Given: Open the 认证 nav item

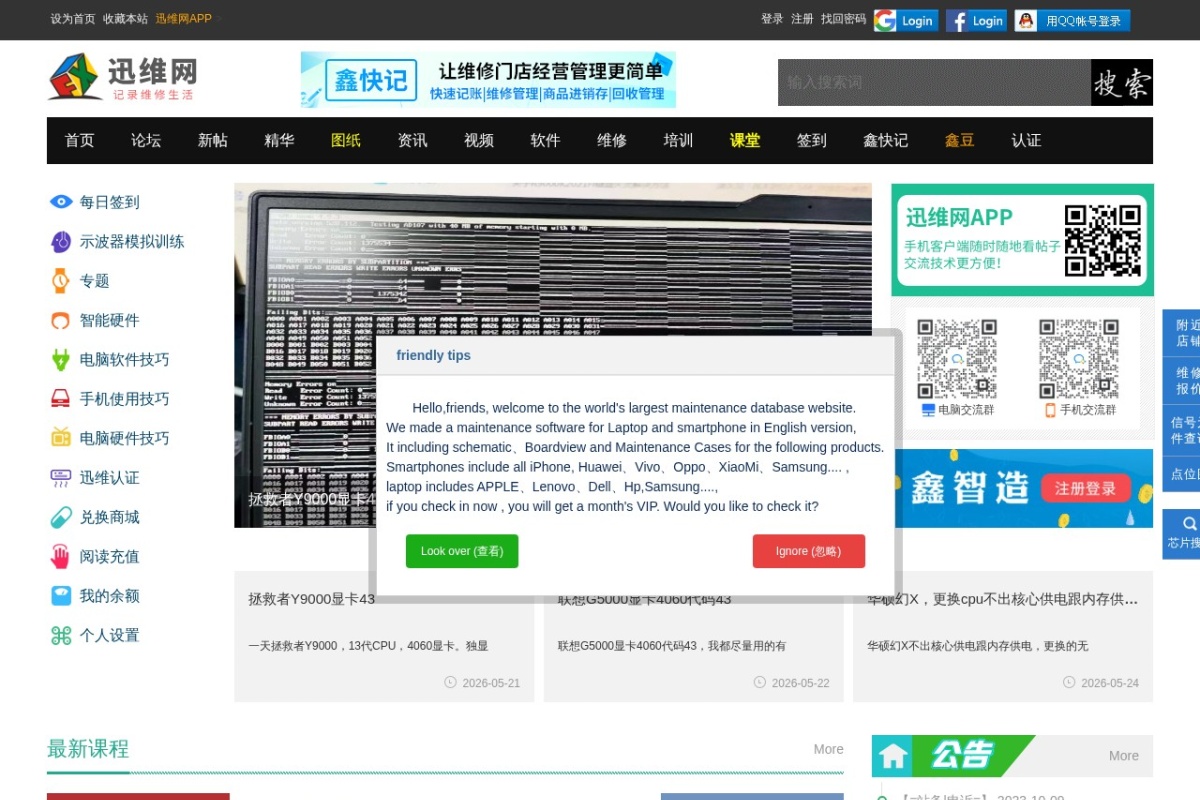Looking at the screenshot, I should pos(1026,141).
